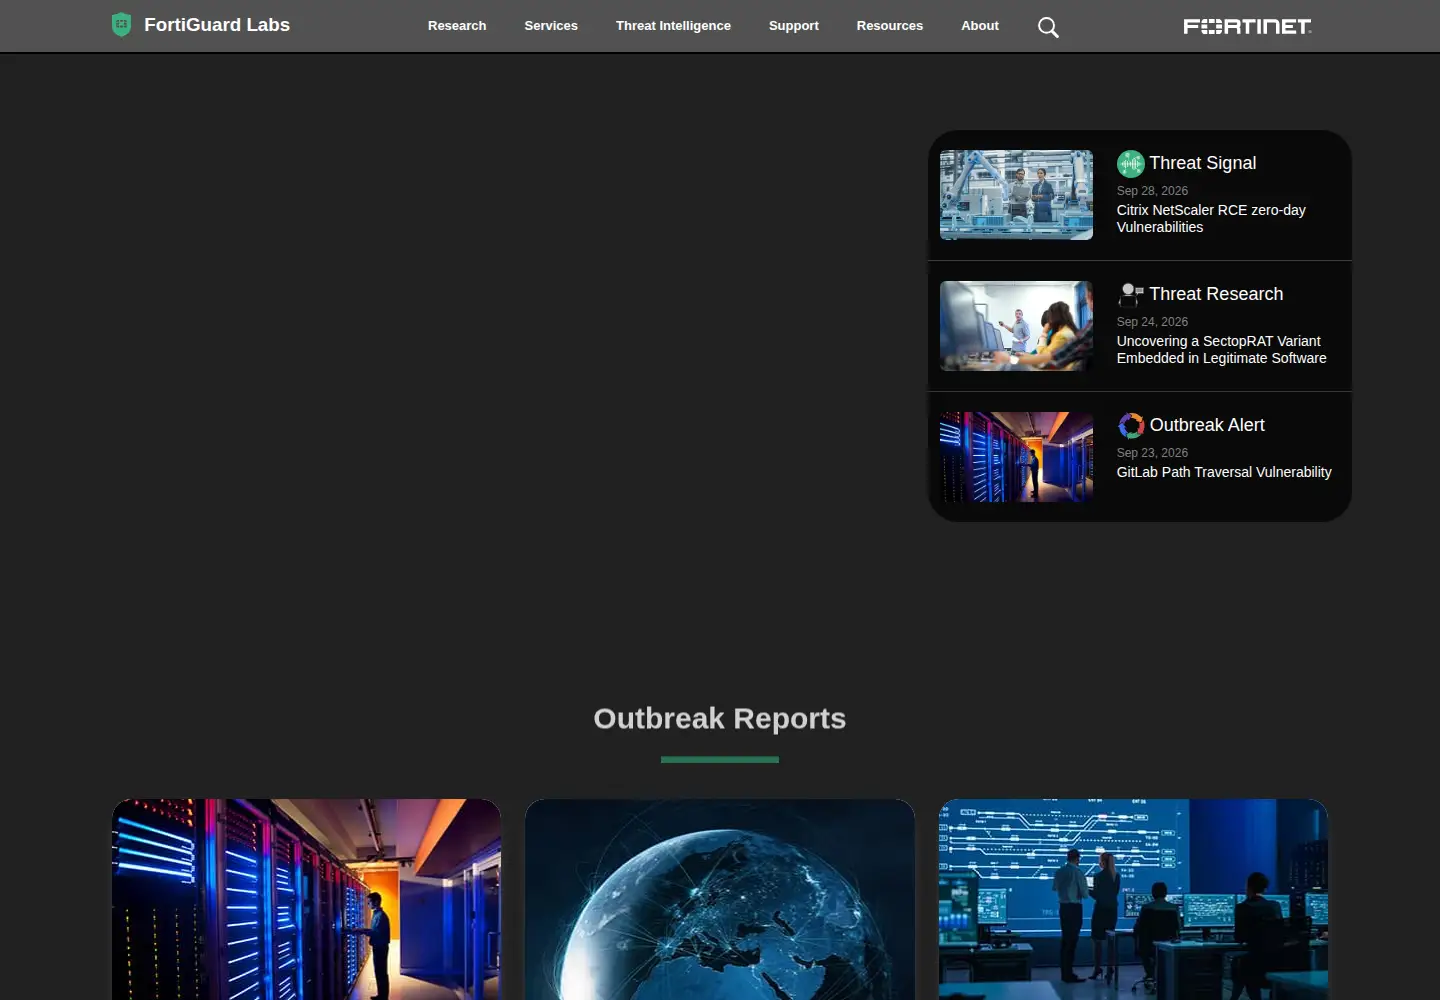Read Citrix NetScaler RCE zero-day Vulnerabilities article
This screenshot has width=1440, height=1000.
(x=1211, y=219)
